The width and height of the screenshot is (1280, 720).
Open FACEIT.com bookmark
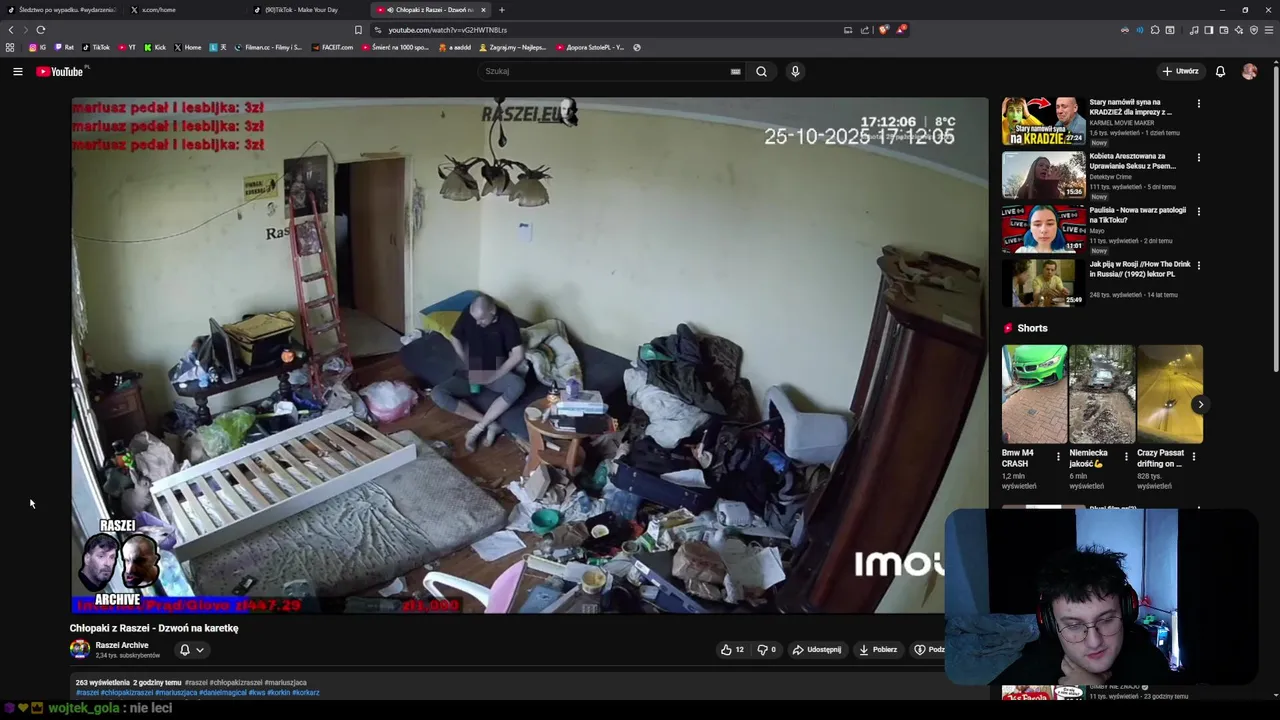pyautogui.click(x=333, y=47)
